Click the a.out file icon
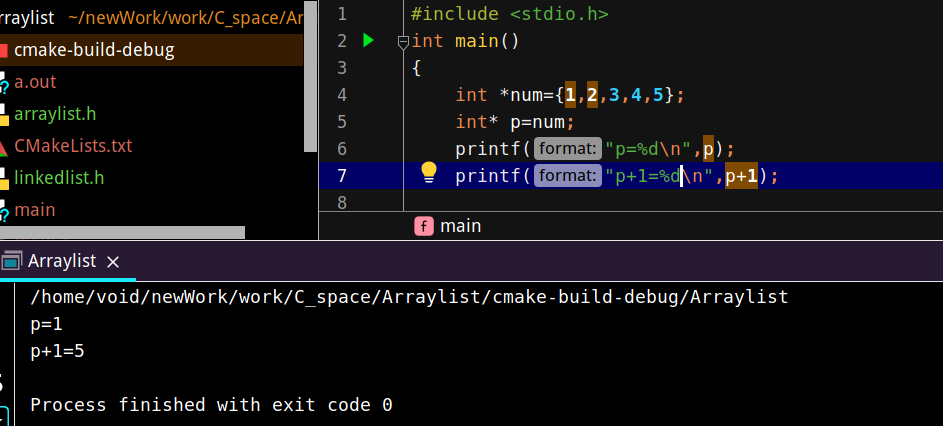The width and height of the screenshot is (943, 426). click(x=4, y=83)
